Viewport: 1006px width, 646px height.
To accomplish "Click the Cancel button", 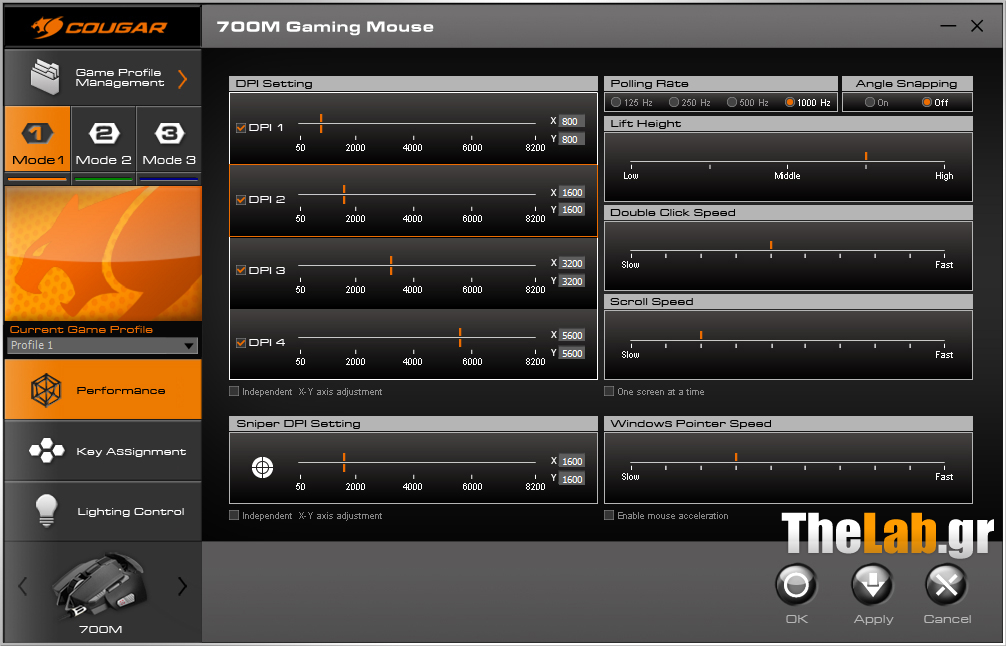I will 946,585.
